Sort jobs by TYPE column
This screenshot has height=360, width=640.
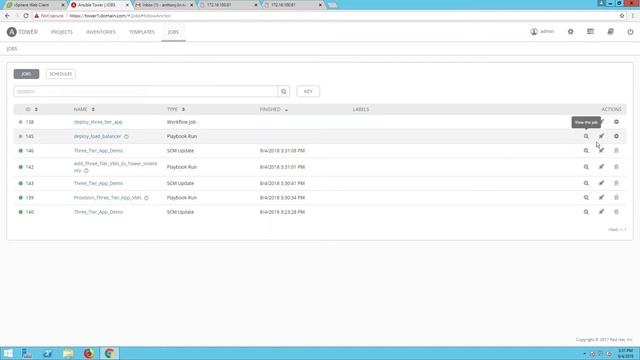click(x=176, y=109)
